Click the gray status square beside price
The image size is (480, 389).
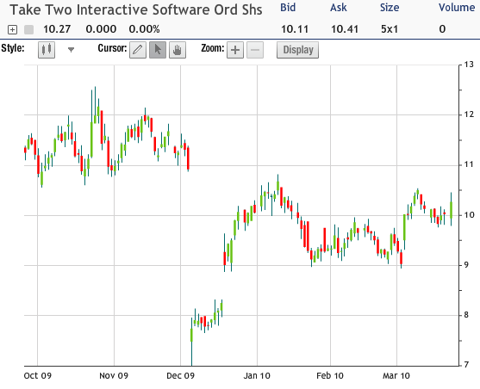click(x=29, y=30)
